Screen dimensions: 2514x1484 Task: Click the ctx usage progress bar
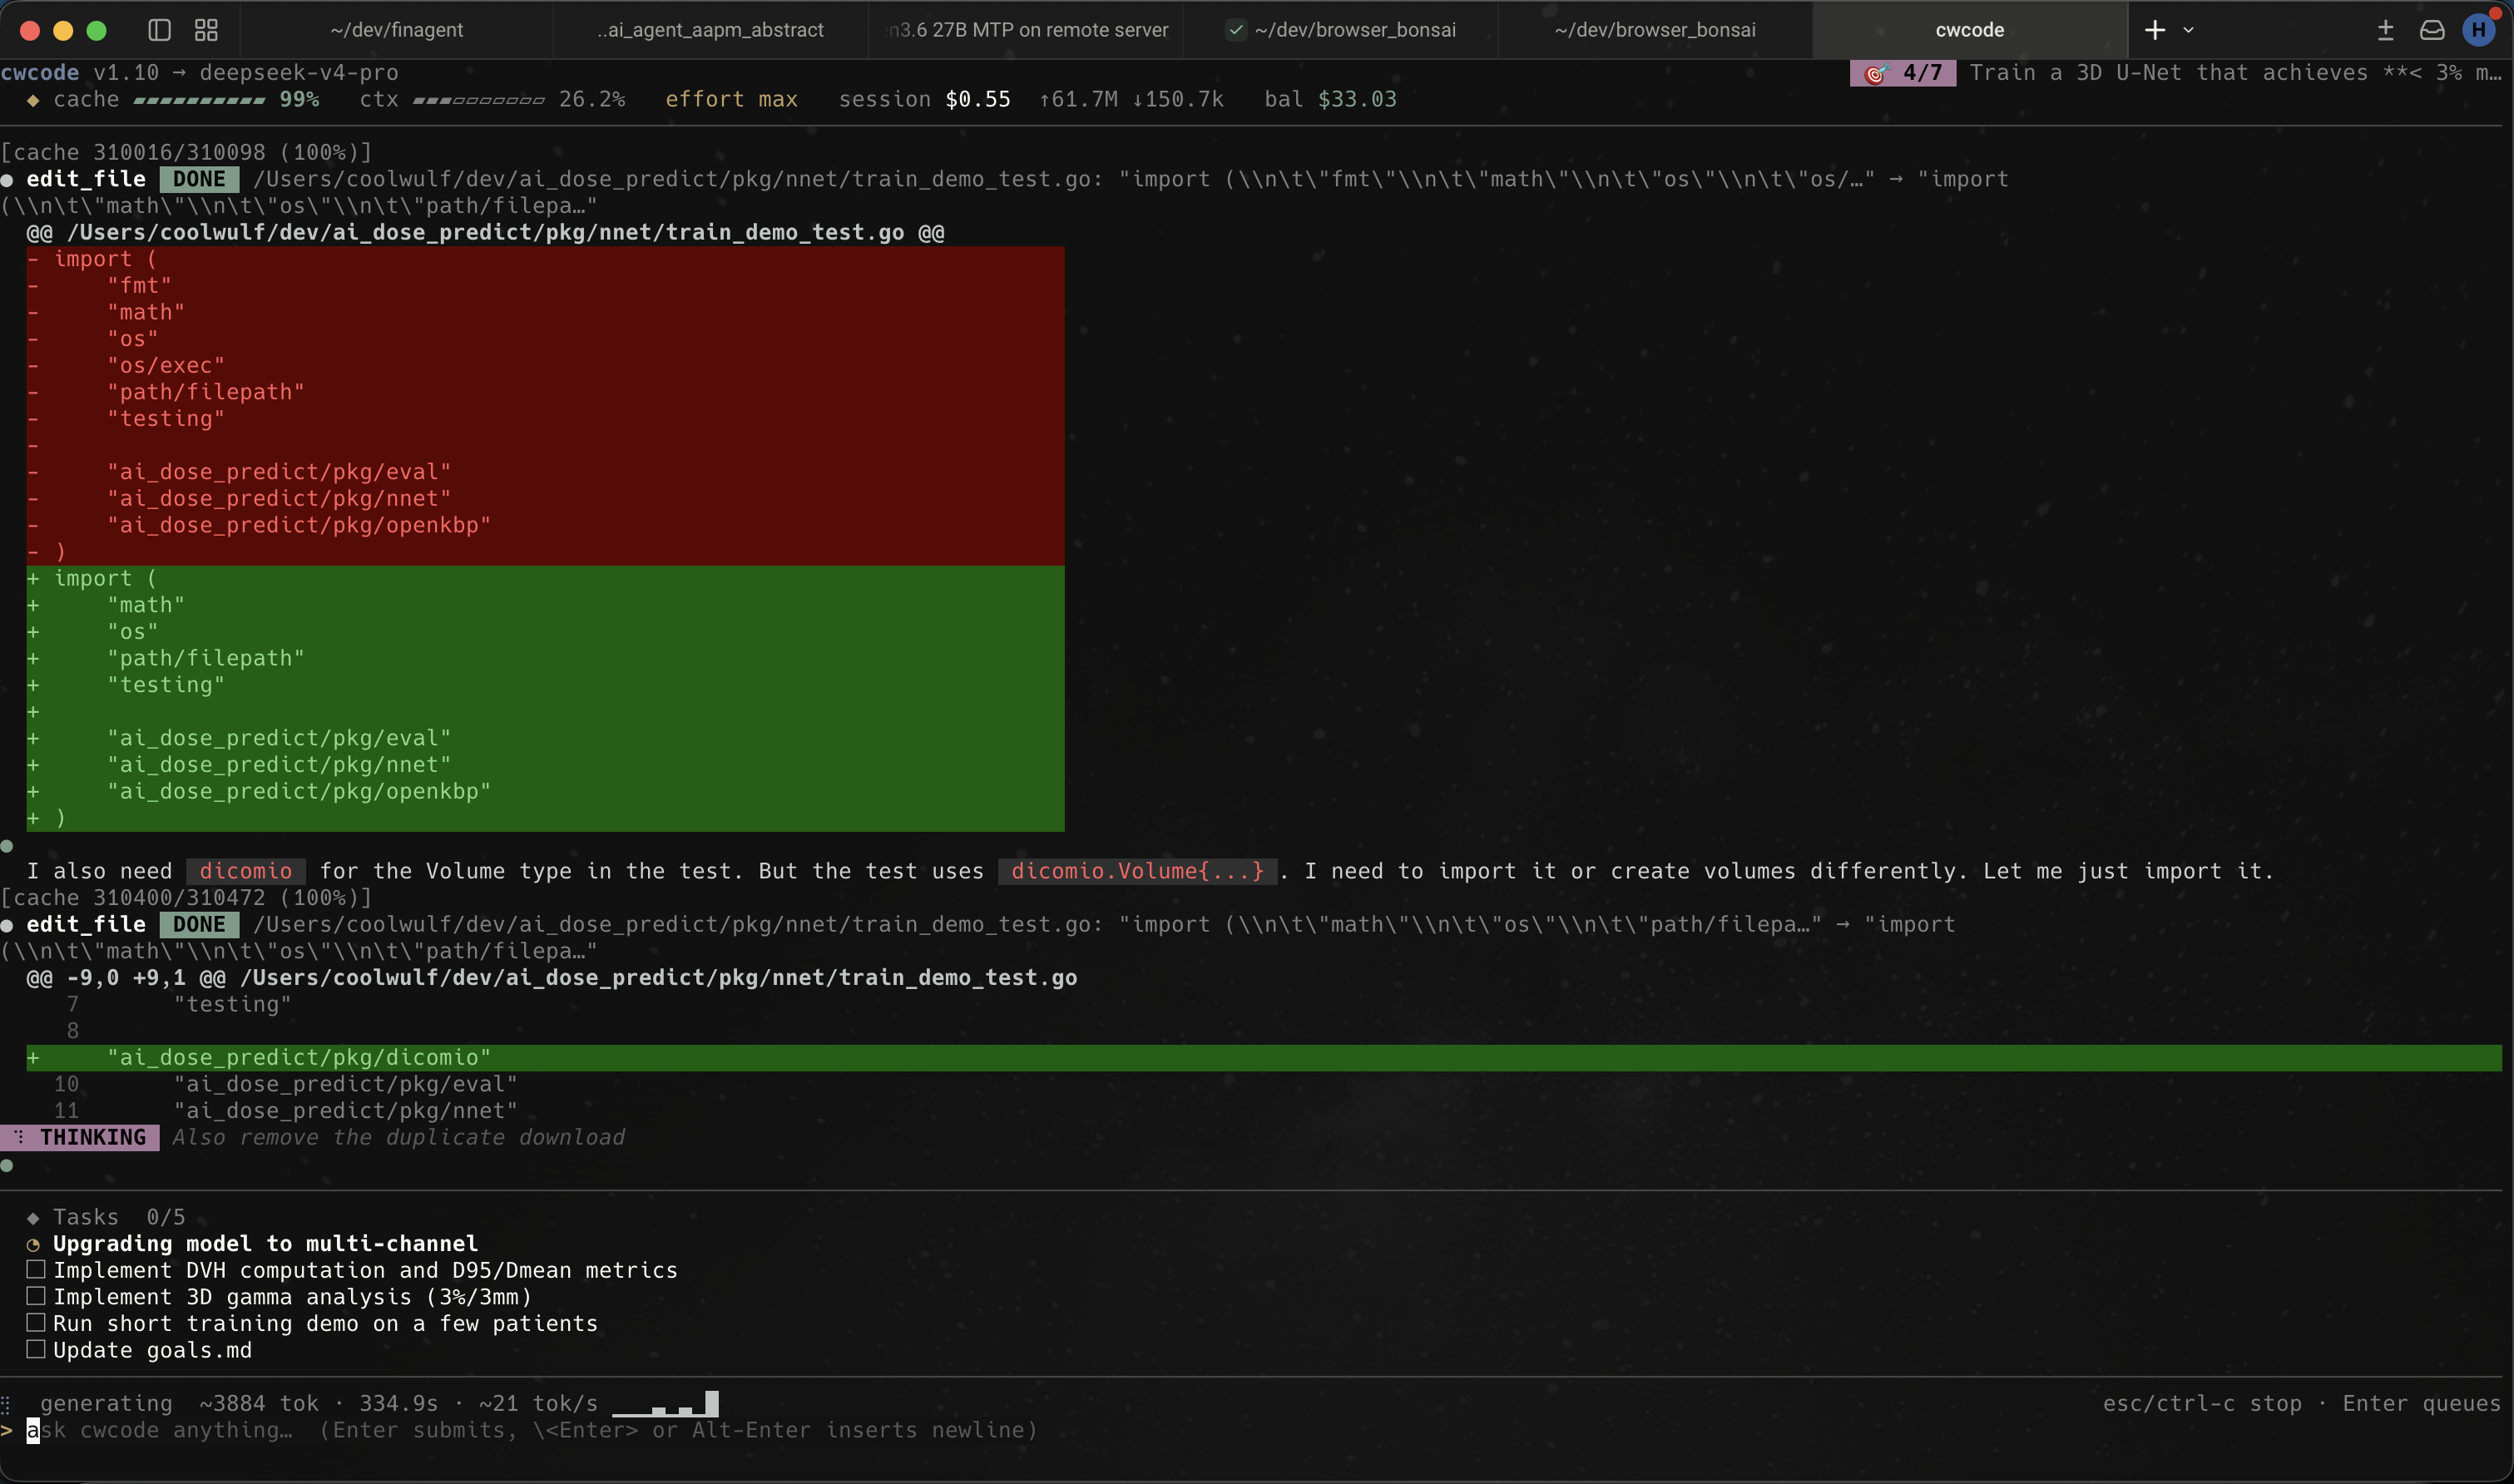coord(479,100)
